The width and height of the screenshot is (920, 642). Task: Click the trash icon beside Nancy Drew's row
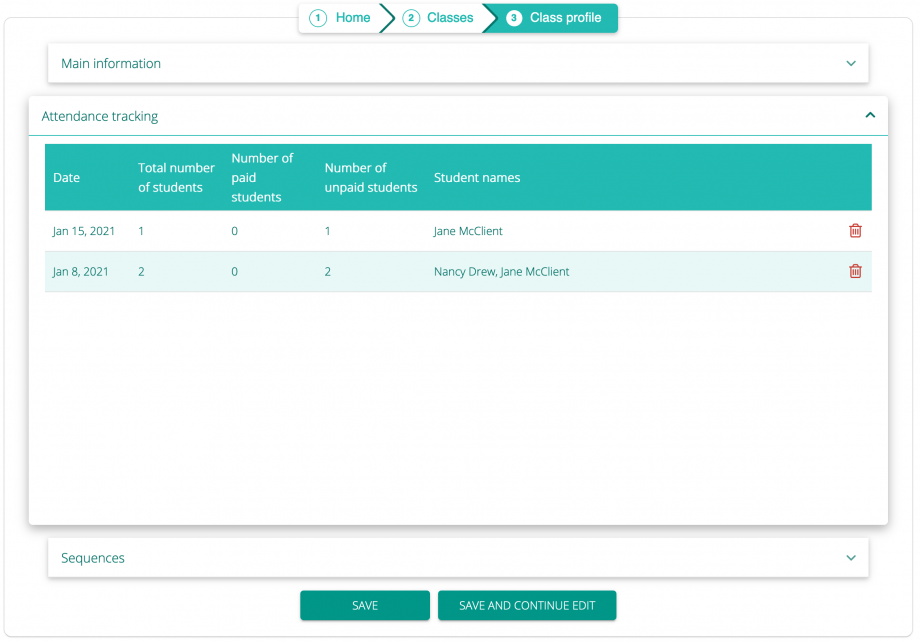click(855, 271)
